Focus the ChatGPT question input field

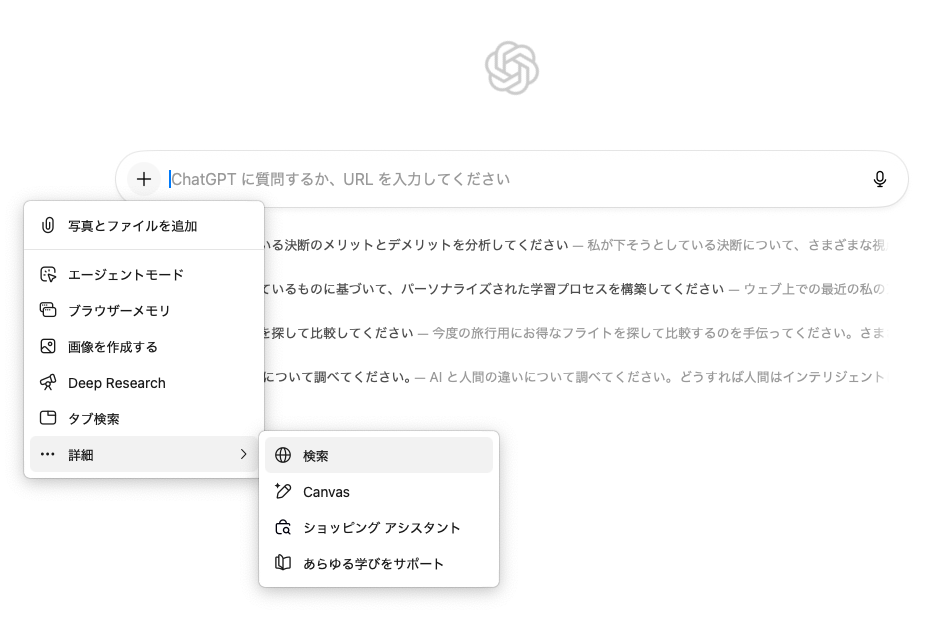pos(500,179)
